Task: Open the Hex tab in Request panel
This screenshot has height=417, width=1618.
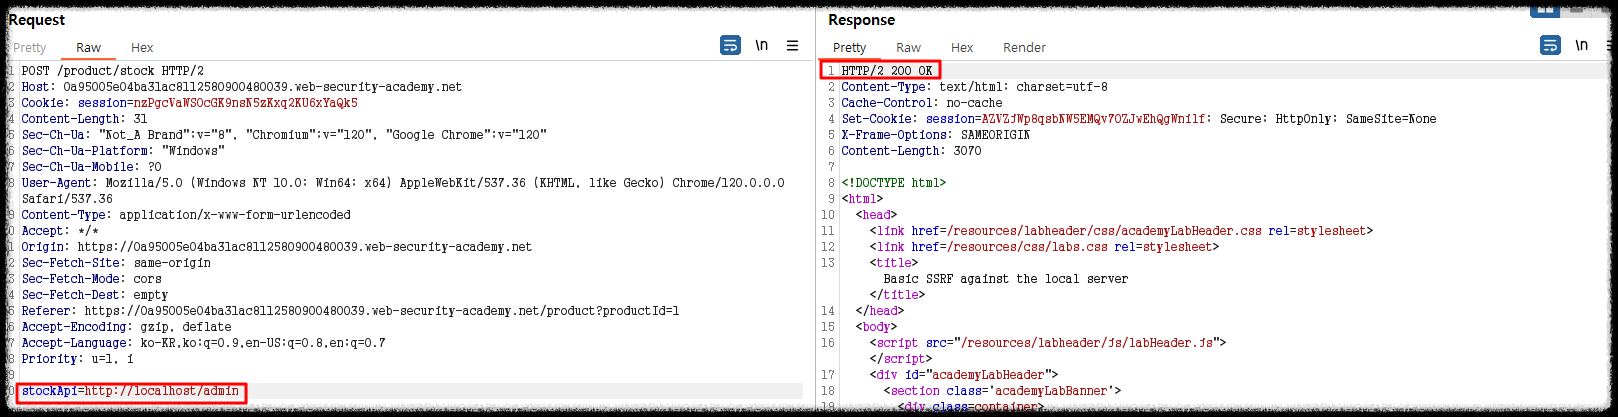Action: coord(142,47)
